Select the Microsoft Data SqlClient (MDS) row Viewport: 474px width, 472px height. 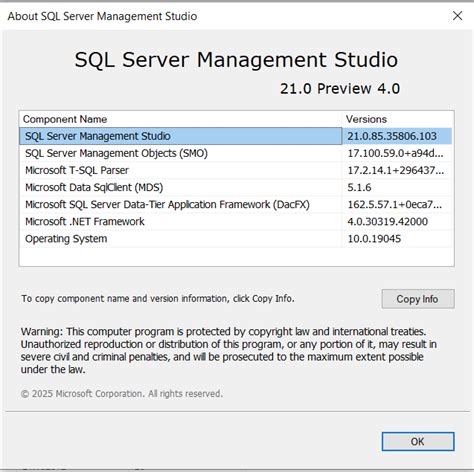[x=236, y=187]
